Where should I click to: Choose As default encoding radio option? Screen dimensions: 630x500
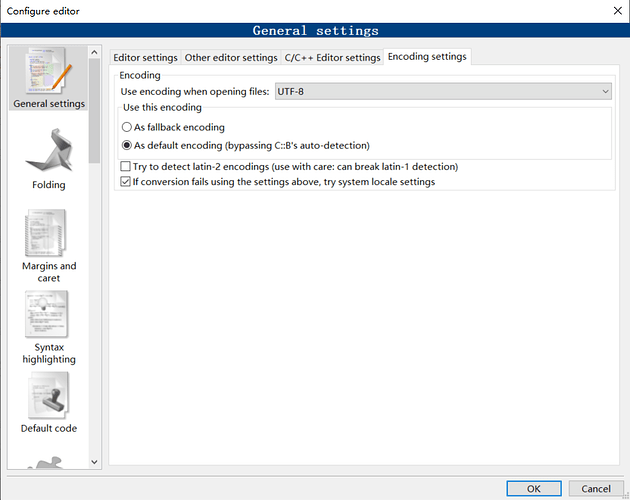[x=127, y=145]
